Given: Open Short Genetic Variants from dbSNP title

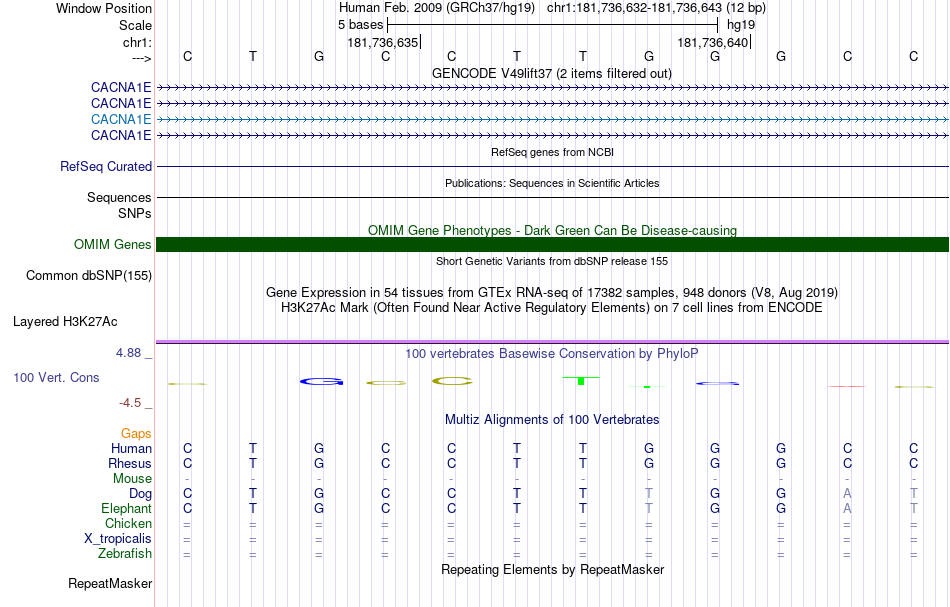Looking at the screenshot, I should 552,261.
